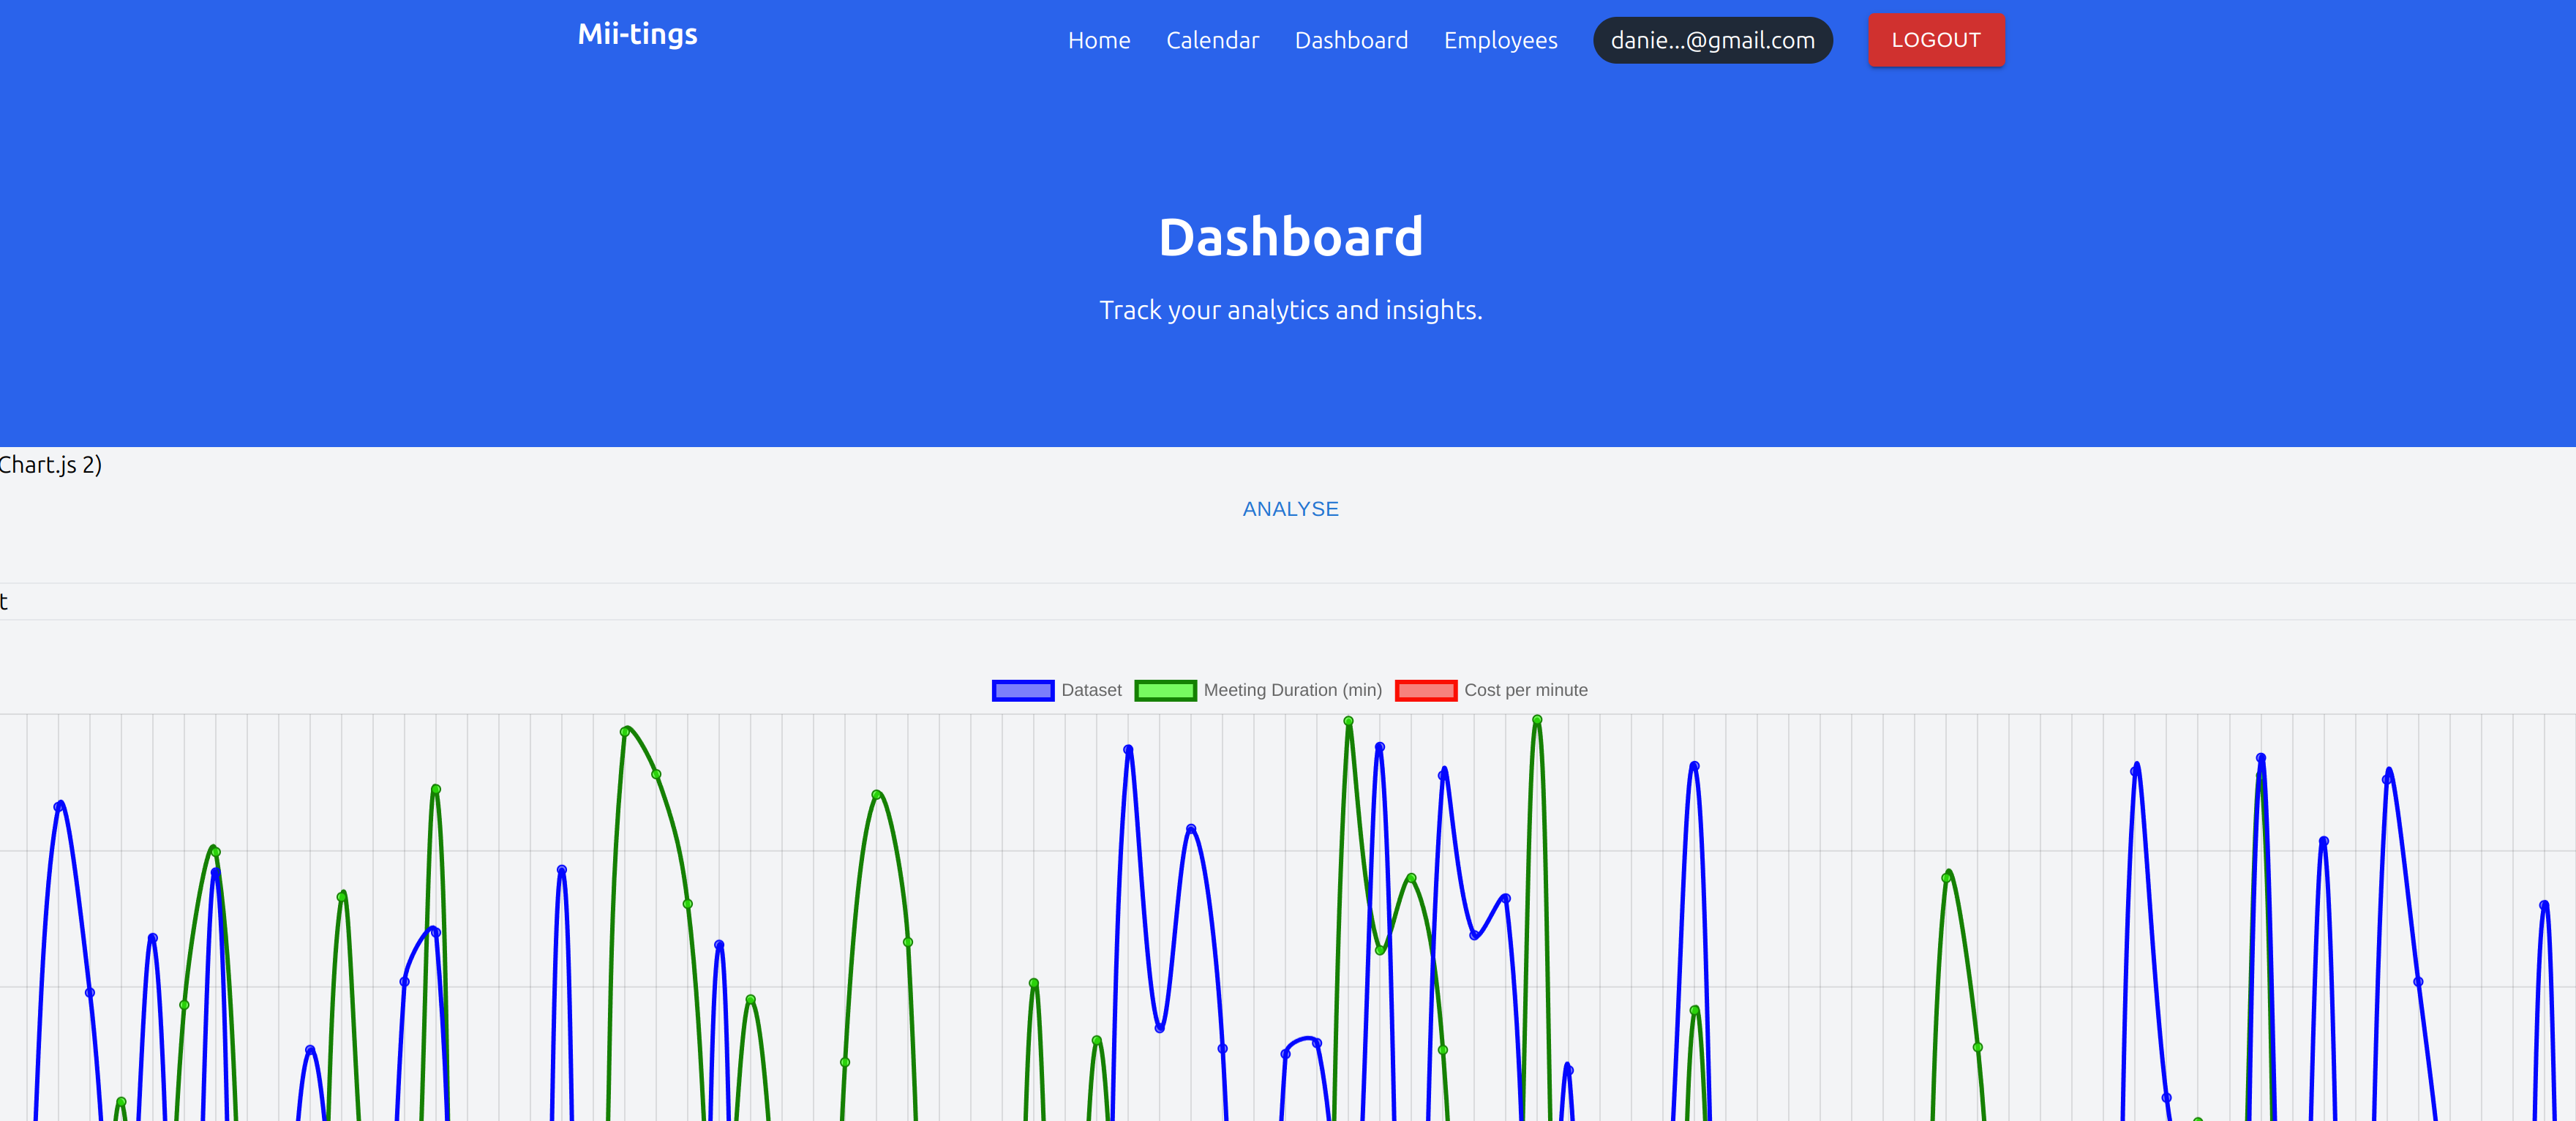Click the danie...@gmail.com account badge
This screenshot has width=2576, height=1121.
(1711, 41)
